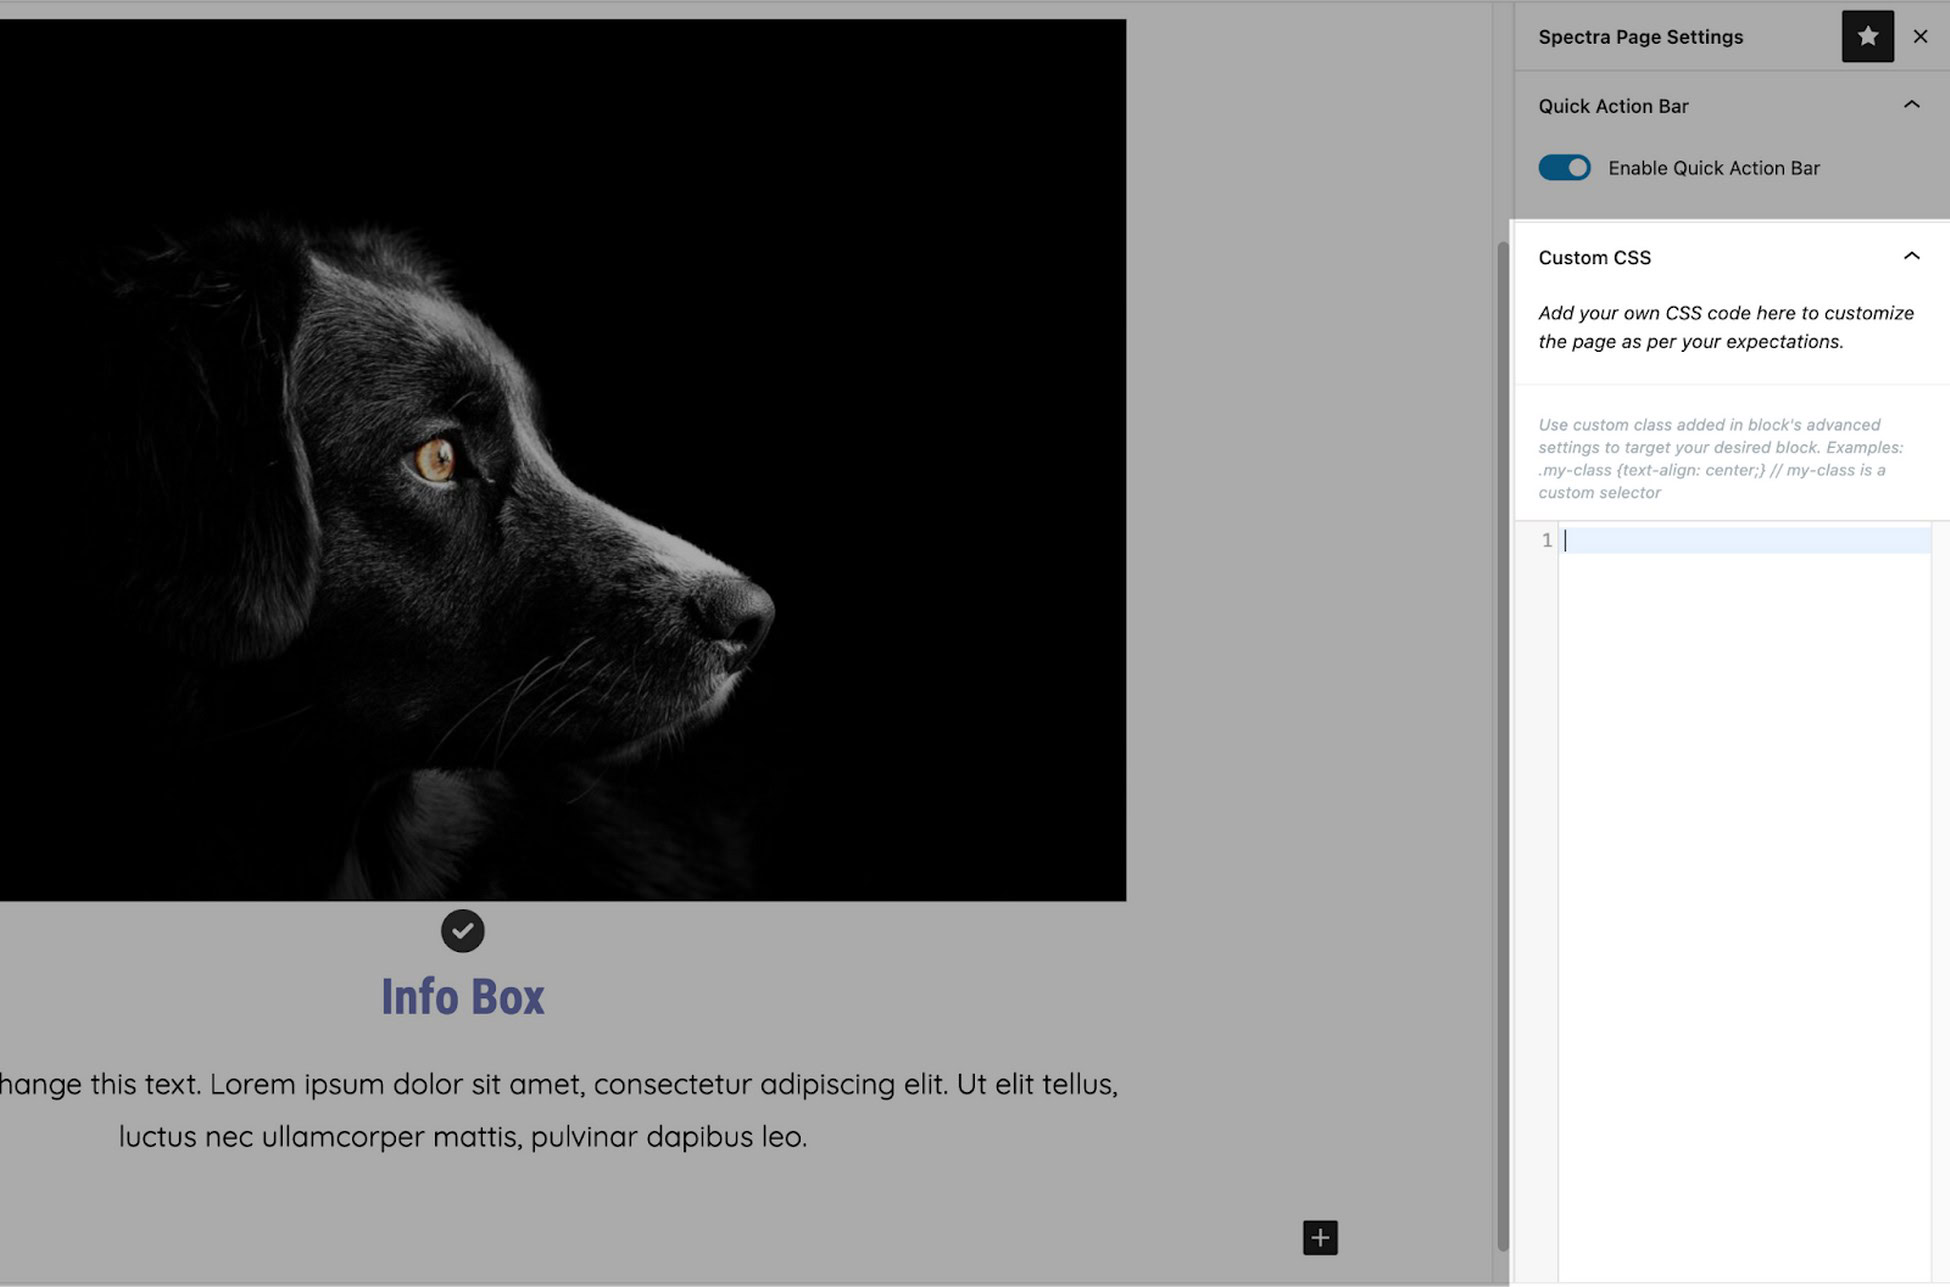Click the Enable Quick Action Bar label
1950x1287 pixels.
(1714, 167)
